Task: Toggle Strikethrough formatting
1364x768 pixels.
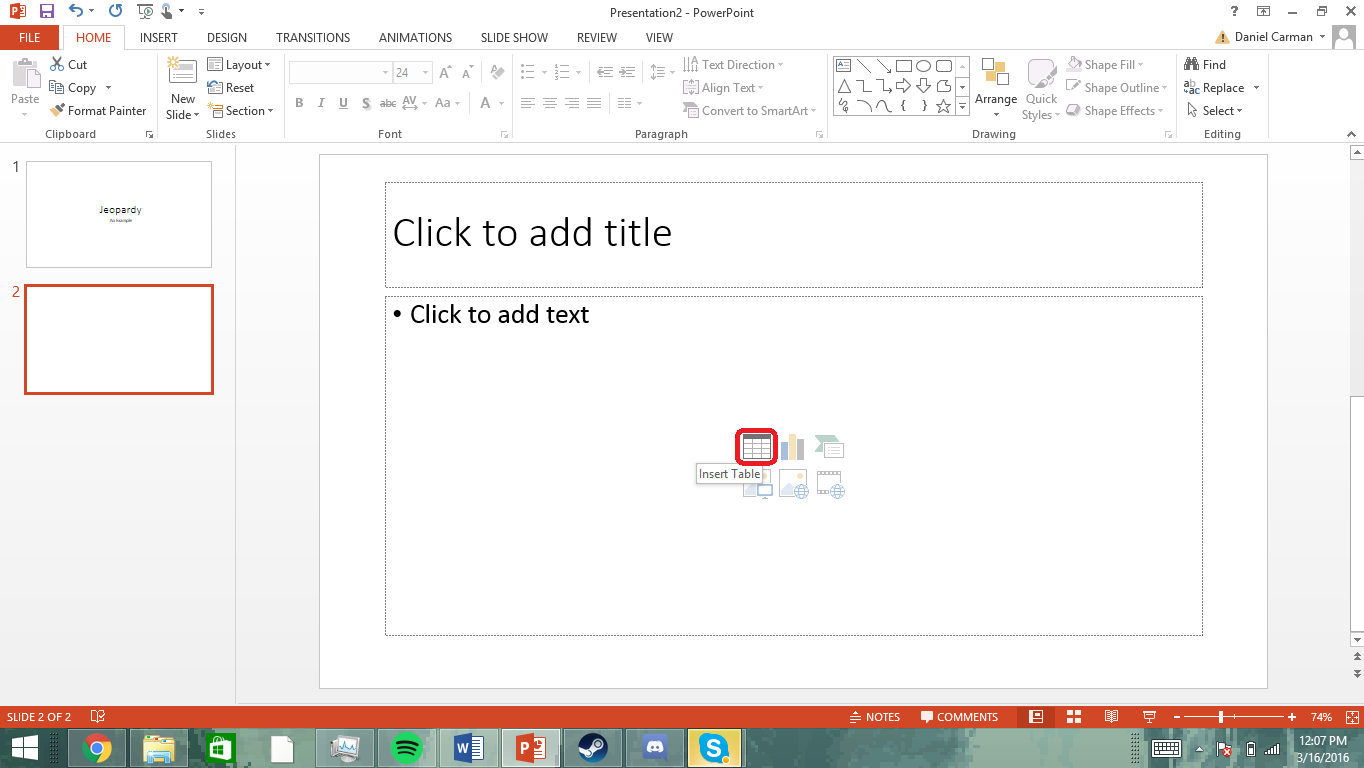Action: point(388,103)
